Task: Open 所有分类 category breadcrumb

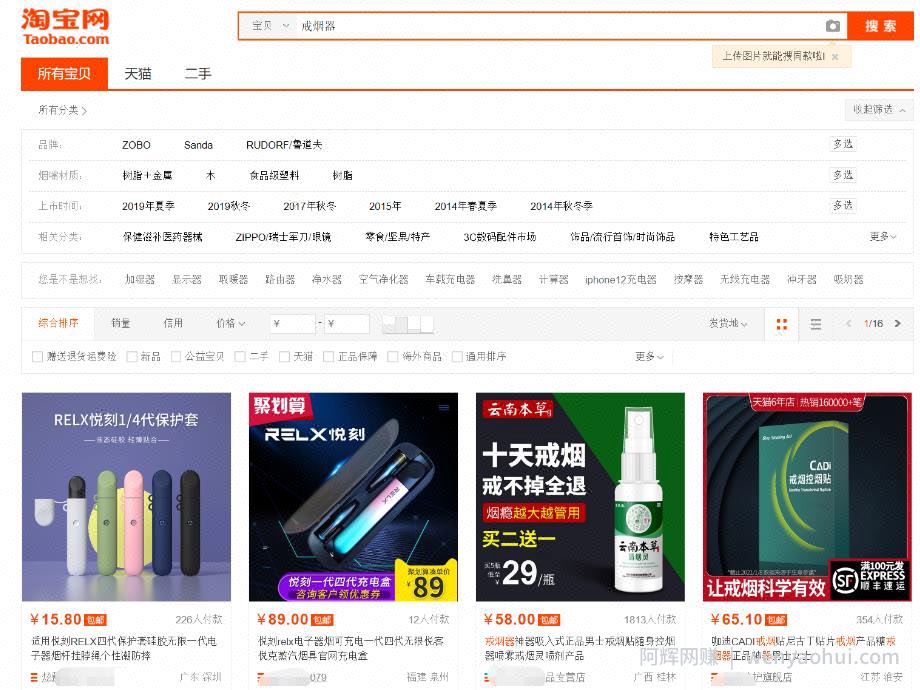Action: click(x=62, y=110)
